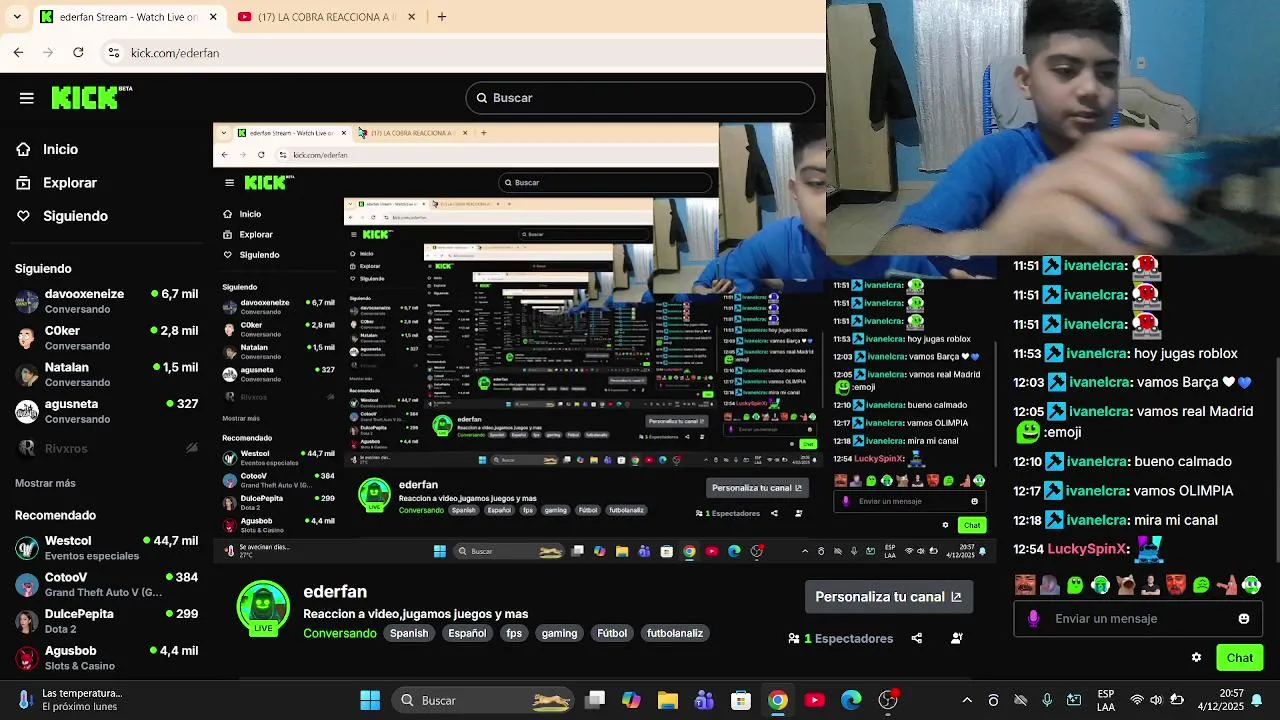Select offline channel Rivxros
The height and width of the screenshot is (720, 1280).
point(106,449)
